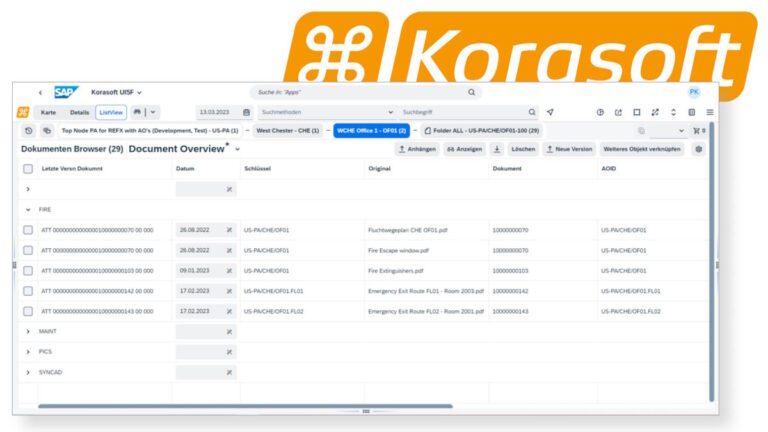Click the download icon next to Anzeigen
The image size is (768, 432).
click(x=497, y=149)
